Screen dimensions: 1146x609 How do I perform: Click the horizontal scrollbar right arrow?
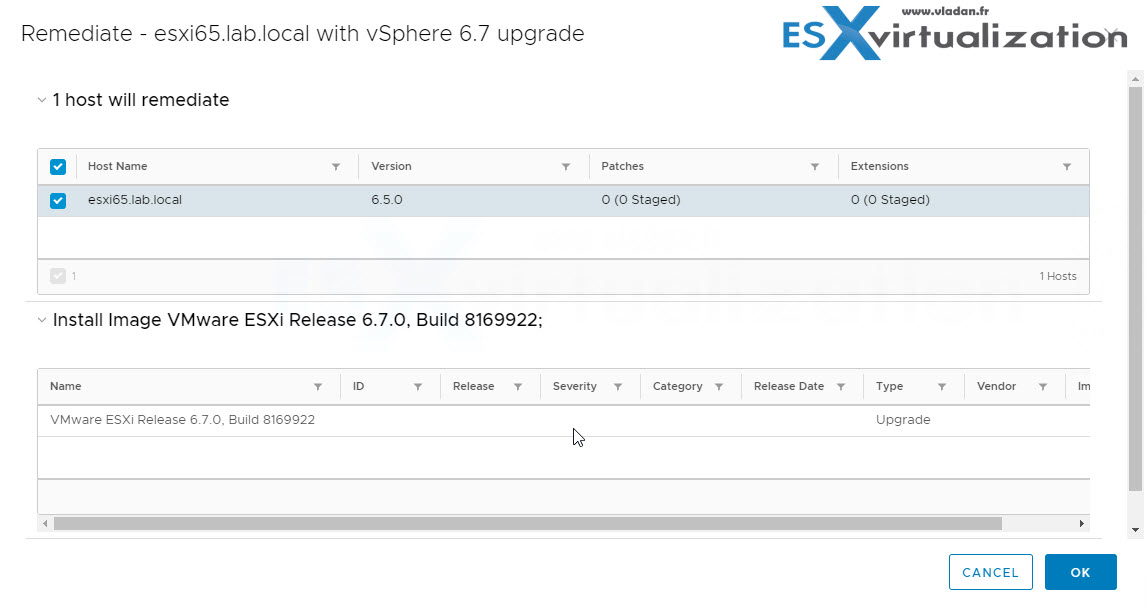point(1082,523)
